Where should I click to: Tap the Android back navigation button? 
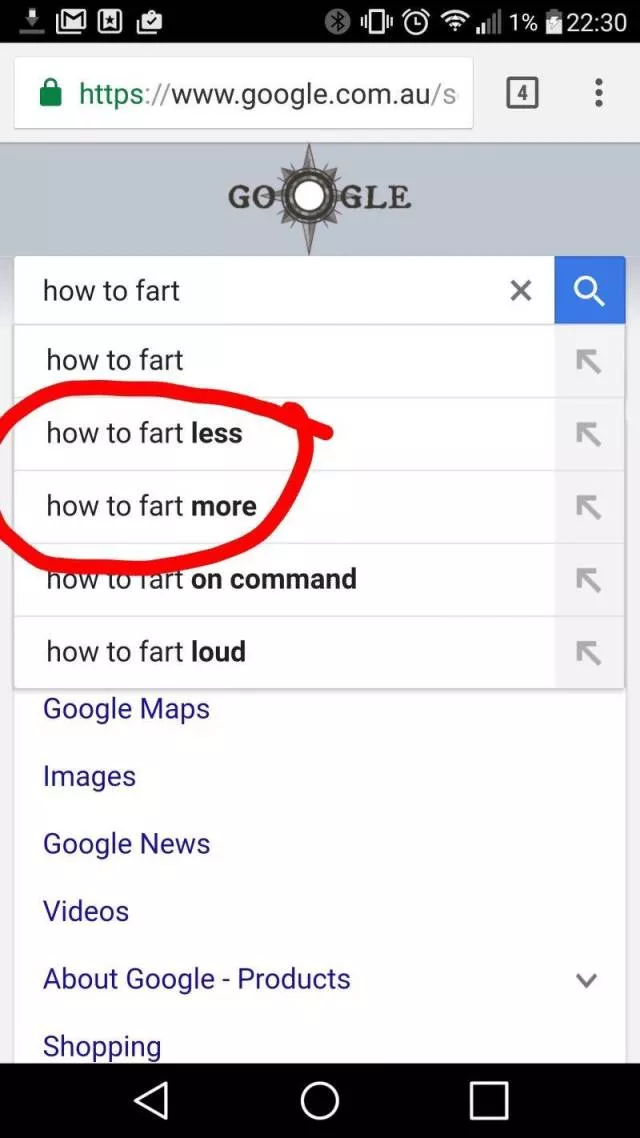[x=151, y=1100]
